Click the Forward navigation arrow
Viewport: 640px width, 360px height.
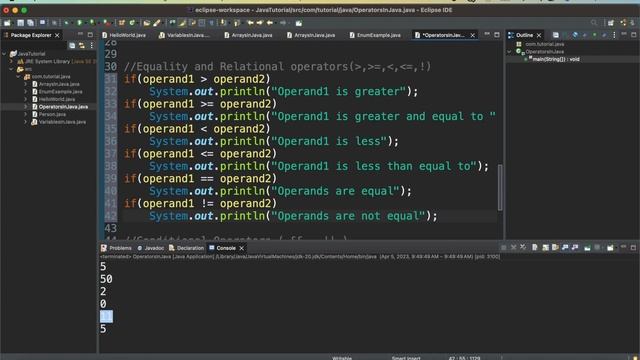click(283, 23)
